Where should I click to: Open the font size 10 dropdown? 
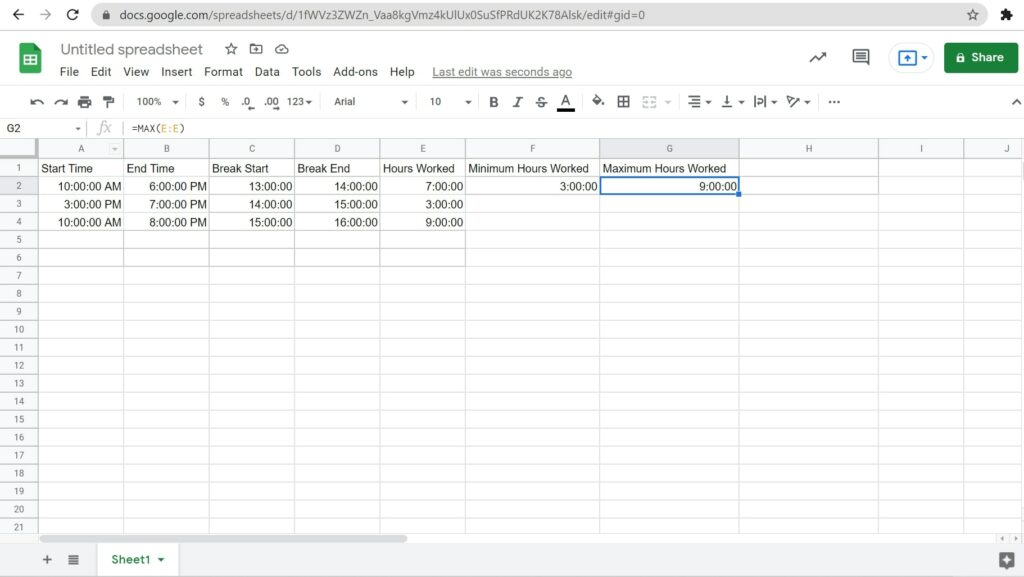coord(450,102)
